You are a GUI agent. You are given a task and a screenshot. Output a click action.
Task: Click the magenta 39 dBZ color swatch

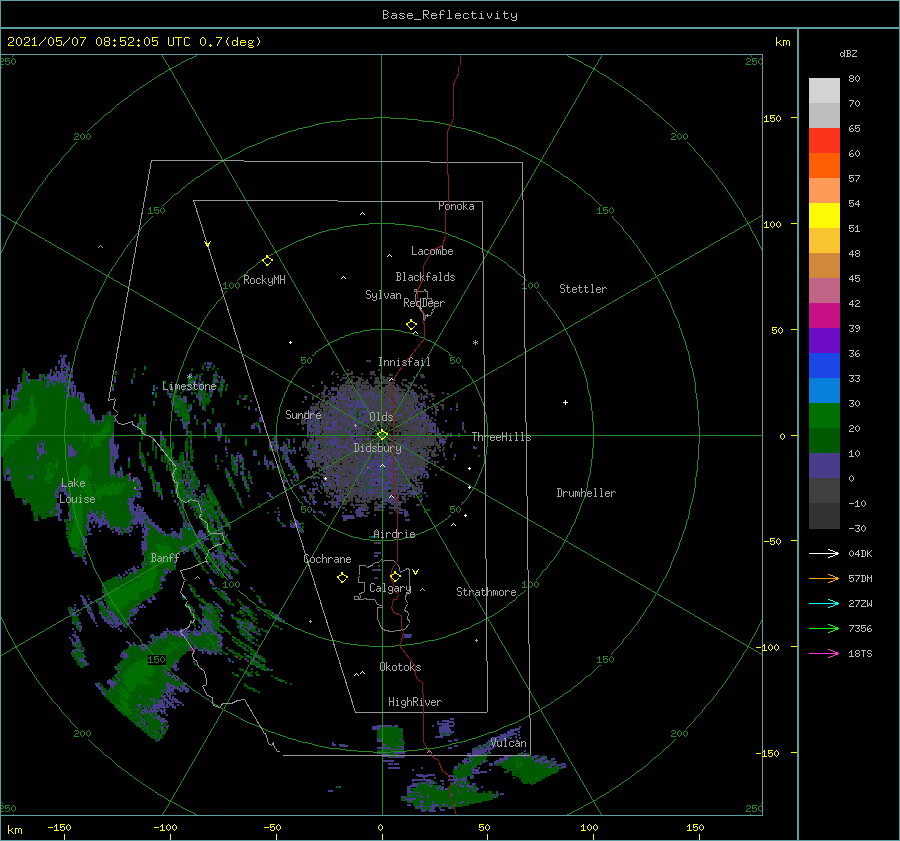(x=824, y=315)
